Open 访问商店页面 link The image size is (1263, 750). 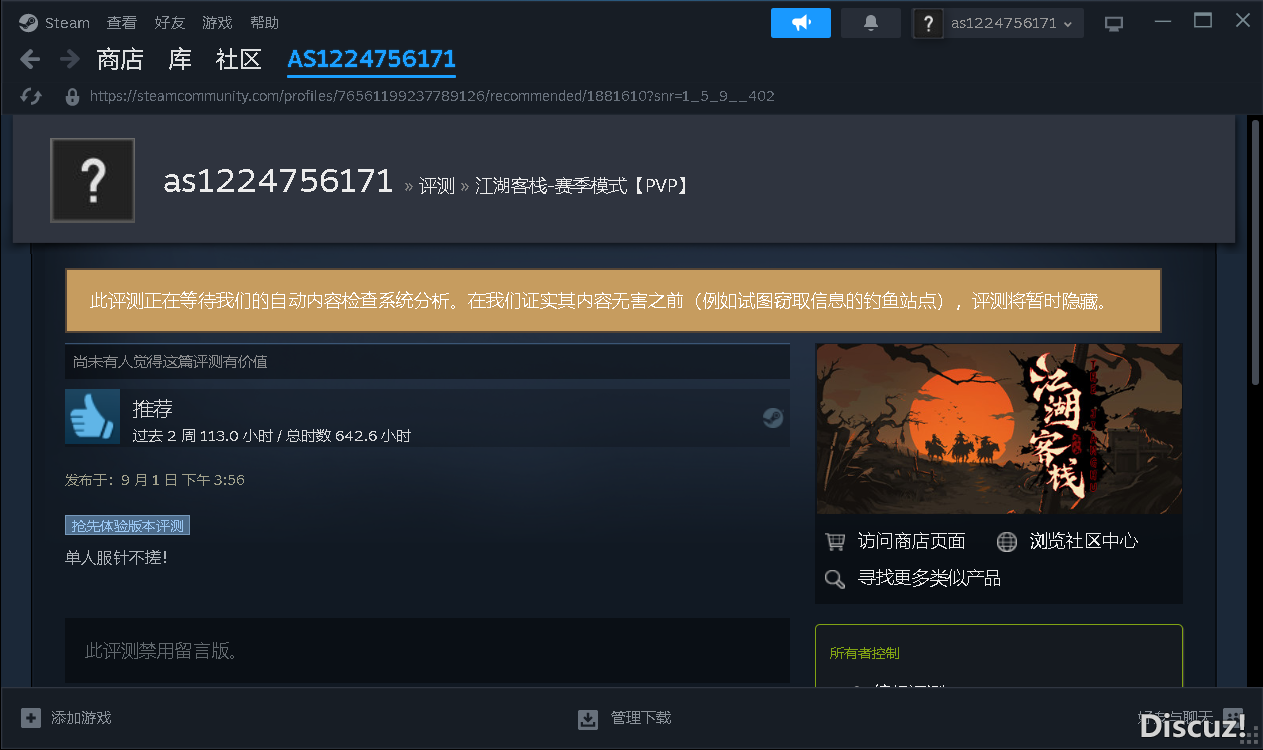pyautogui.click(x=912, y=541)
